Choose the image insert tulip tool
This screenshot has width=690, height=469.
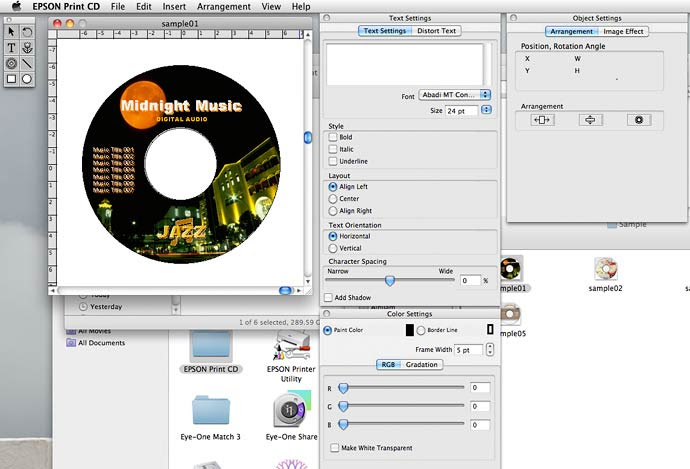coord(27,48)
